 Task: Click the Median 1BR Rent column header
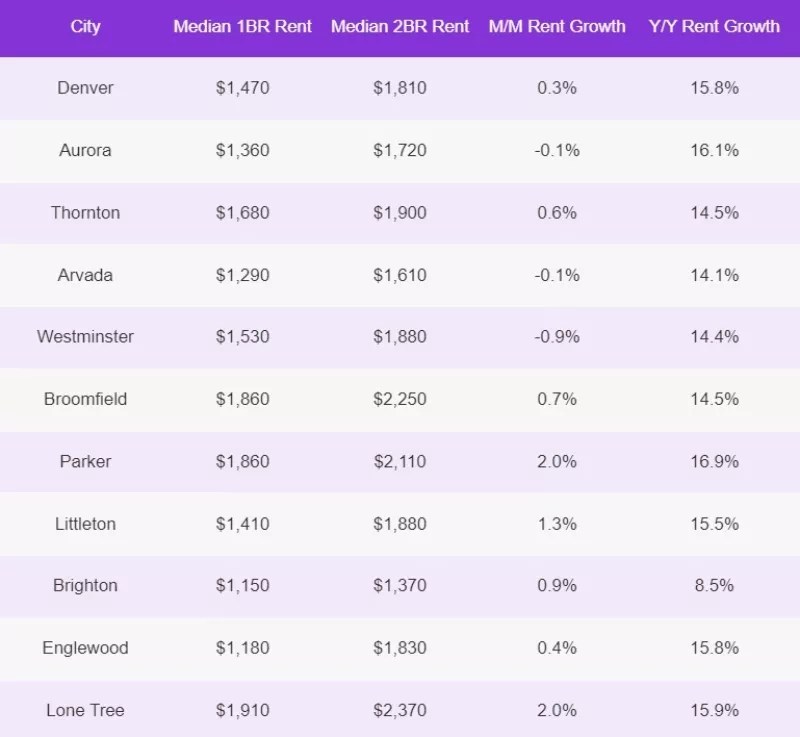click(243, 27)
